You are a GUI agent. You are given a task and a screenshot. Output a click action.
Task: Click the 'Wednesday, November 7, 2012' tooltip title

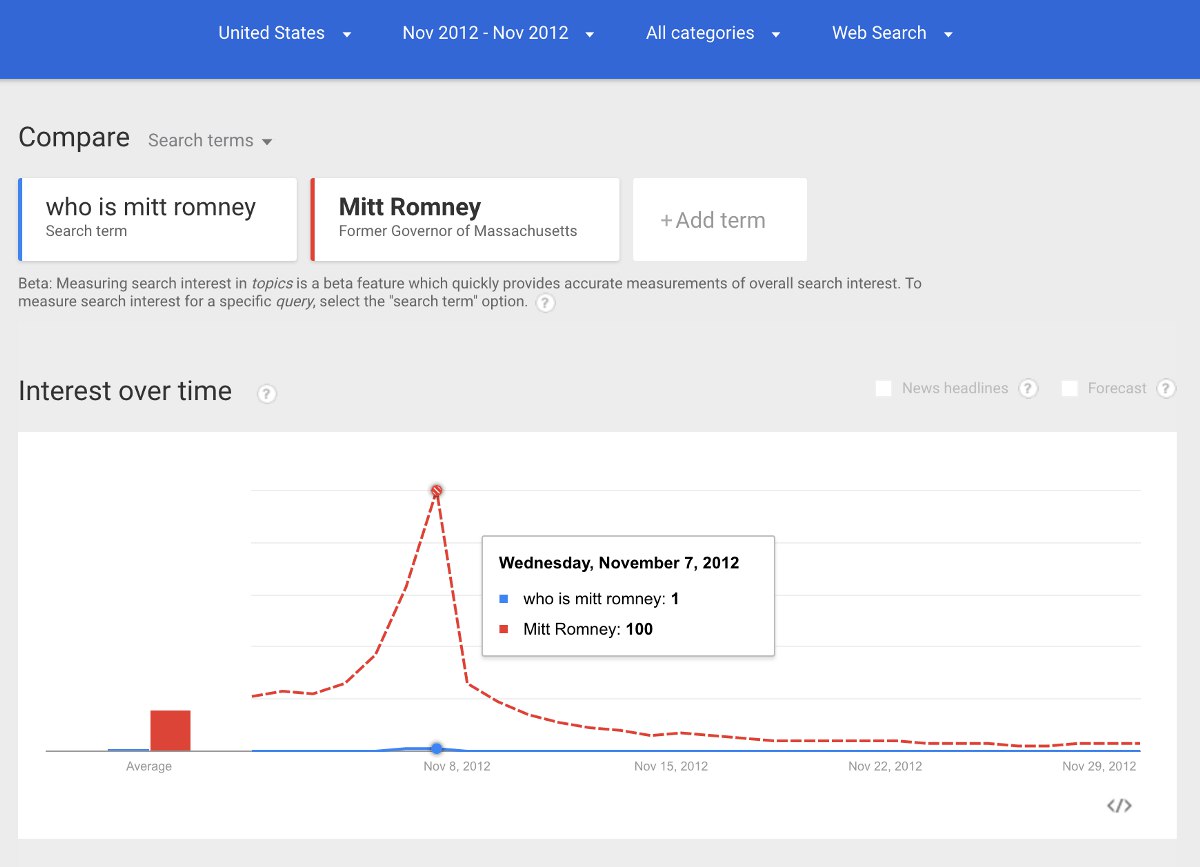619,563
